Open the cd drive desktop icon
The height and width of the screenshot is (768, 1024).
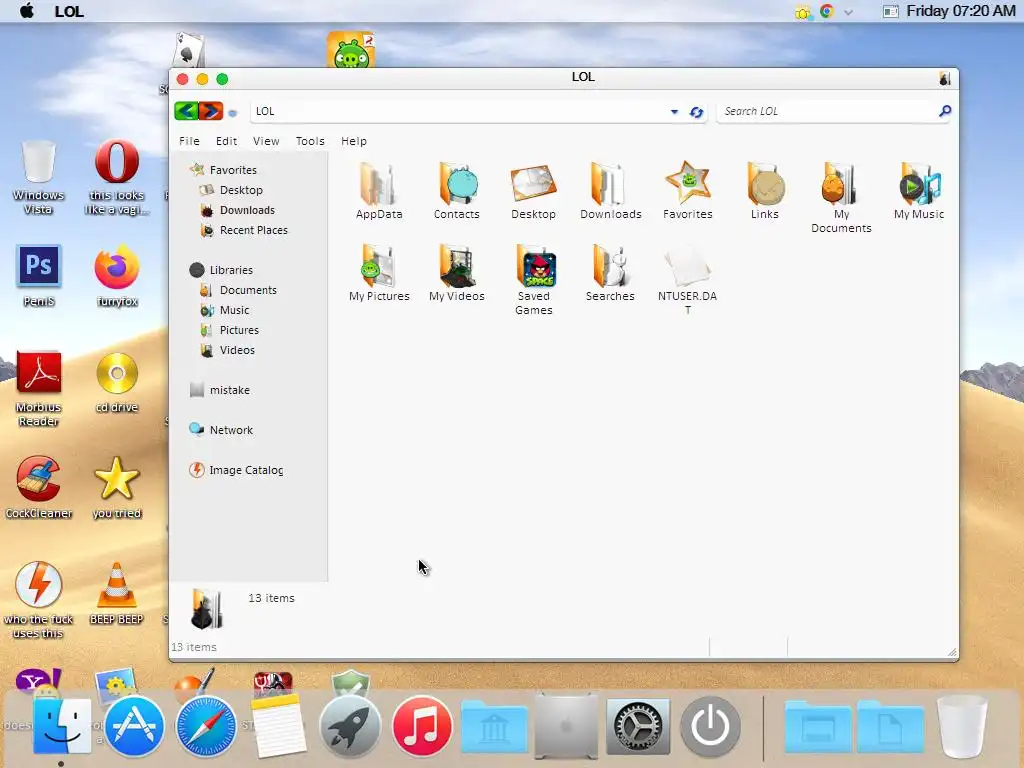[x=117, y=383]
